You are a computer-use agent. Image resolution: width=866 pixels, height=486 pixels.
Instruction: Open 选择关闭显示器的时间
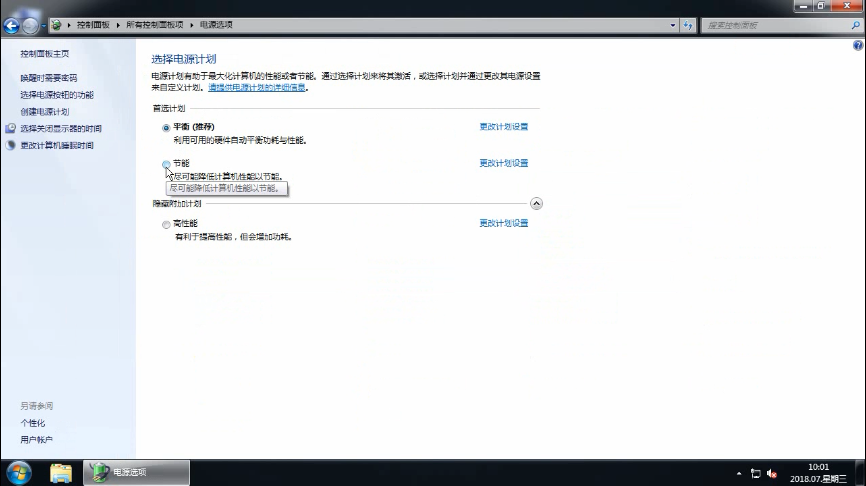[x=61, y=129]
